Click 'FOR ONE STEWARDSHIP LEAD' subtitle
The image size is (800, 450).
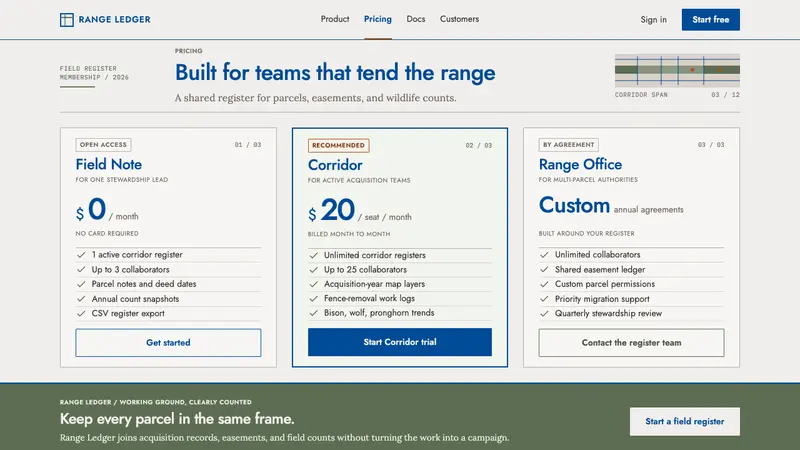(122, 180)
